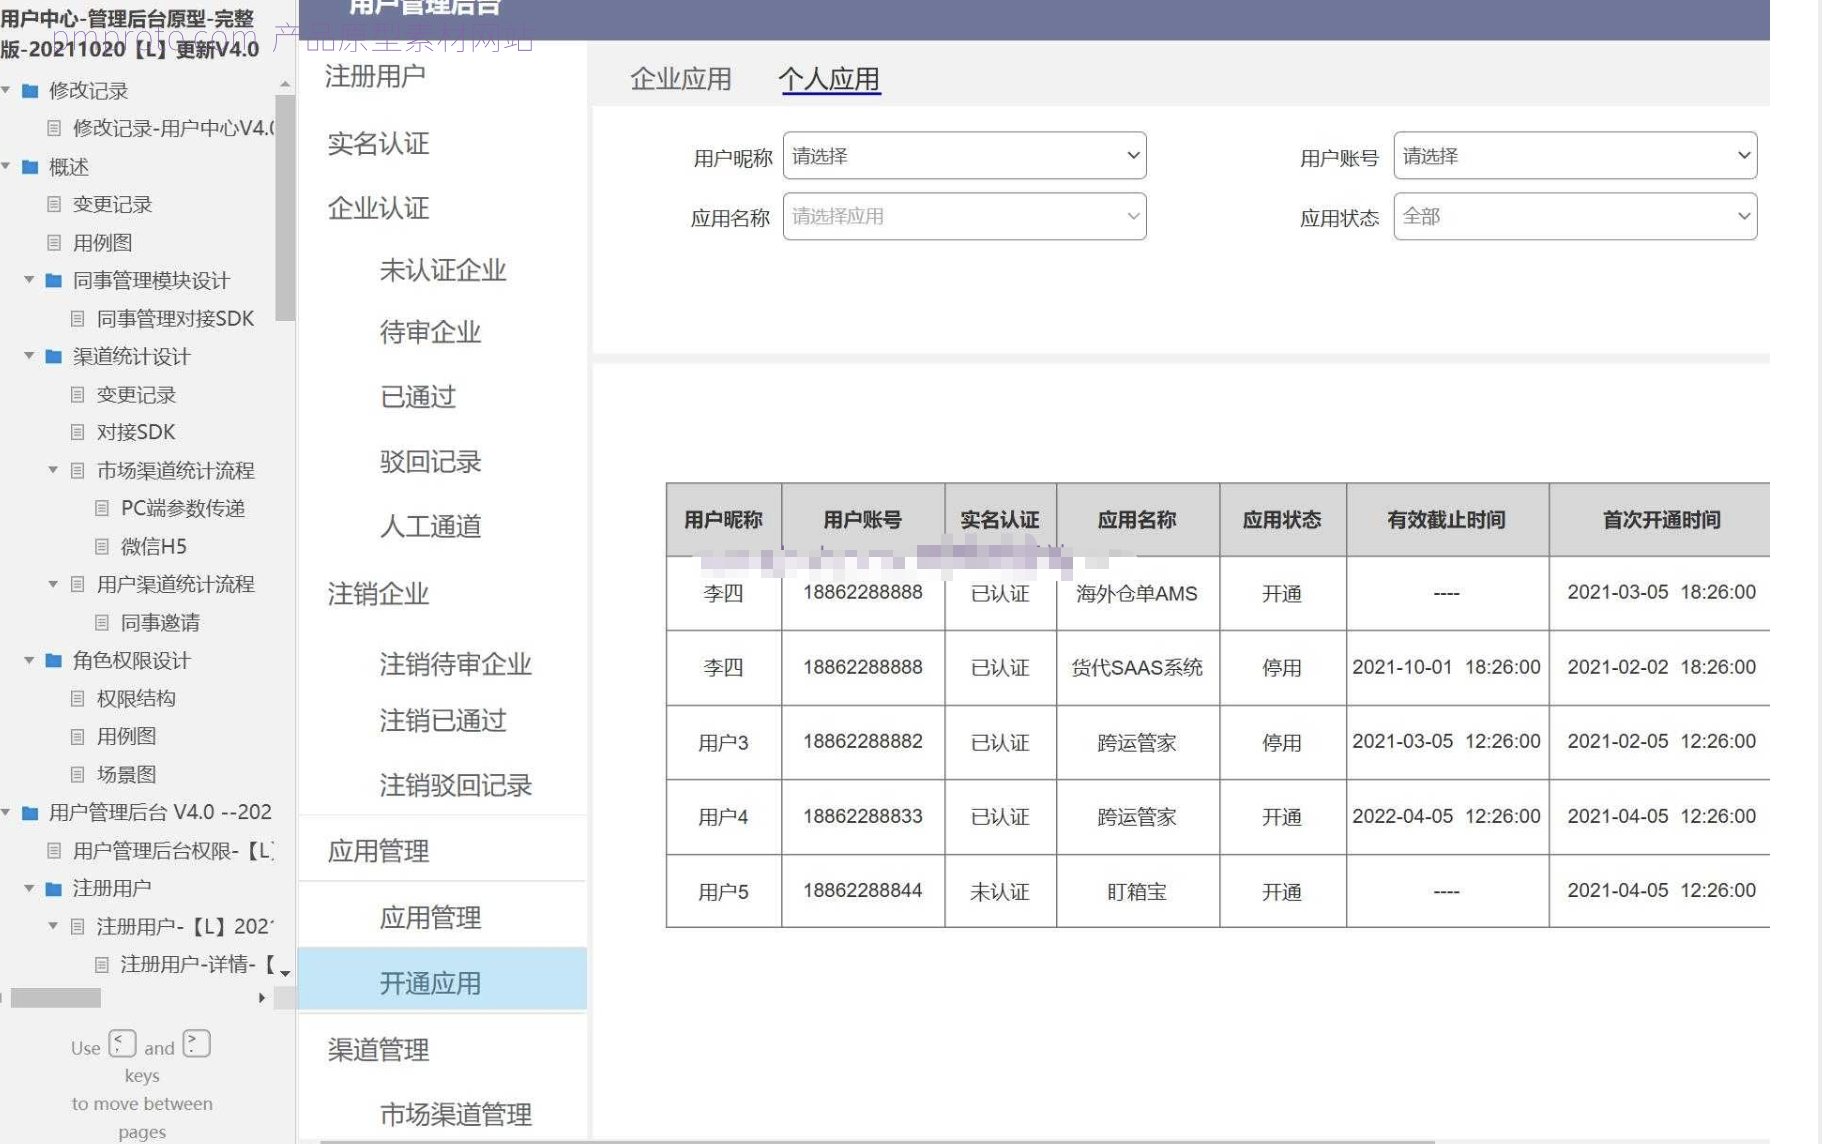Open 注册用户 in the admin menu
The width and height of the screenshot is (1822, 1144).
375,76
